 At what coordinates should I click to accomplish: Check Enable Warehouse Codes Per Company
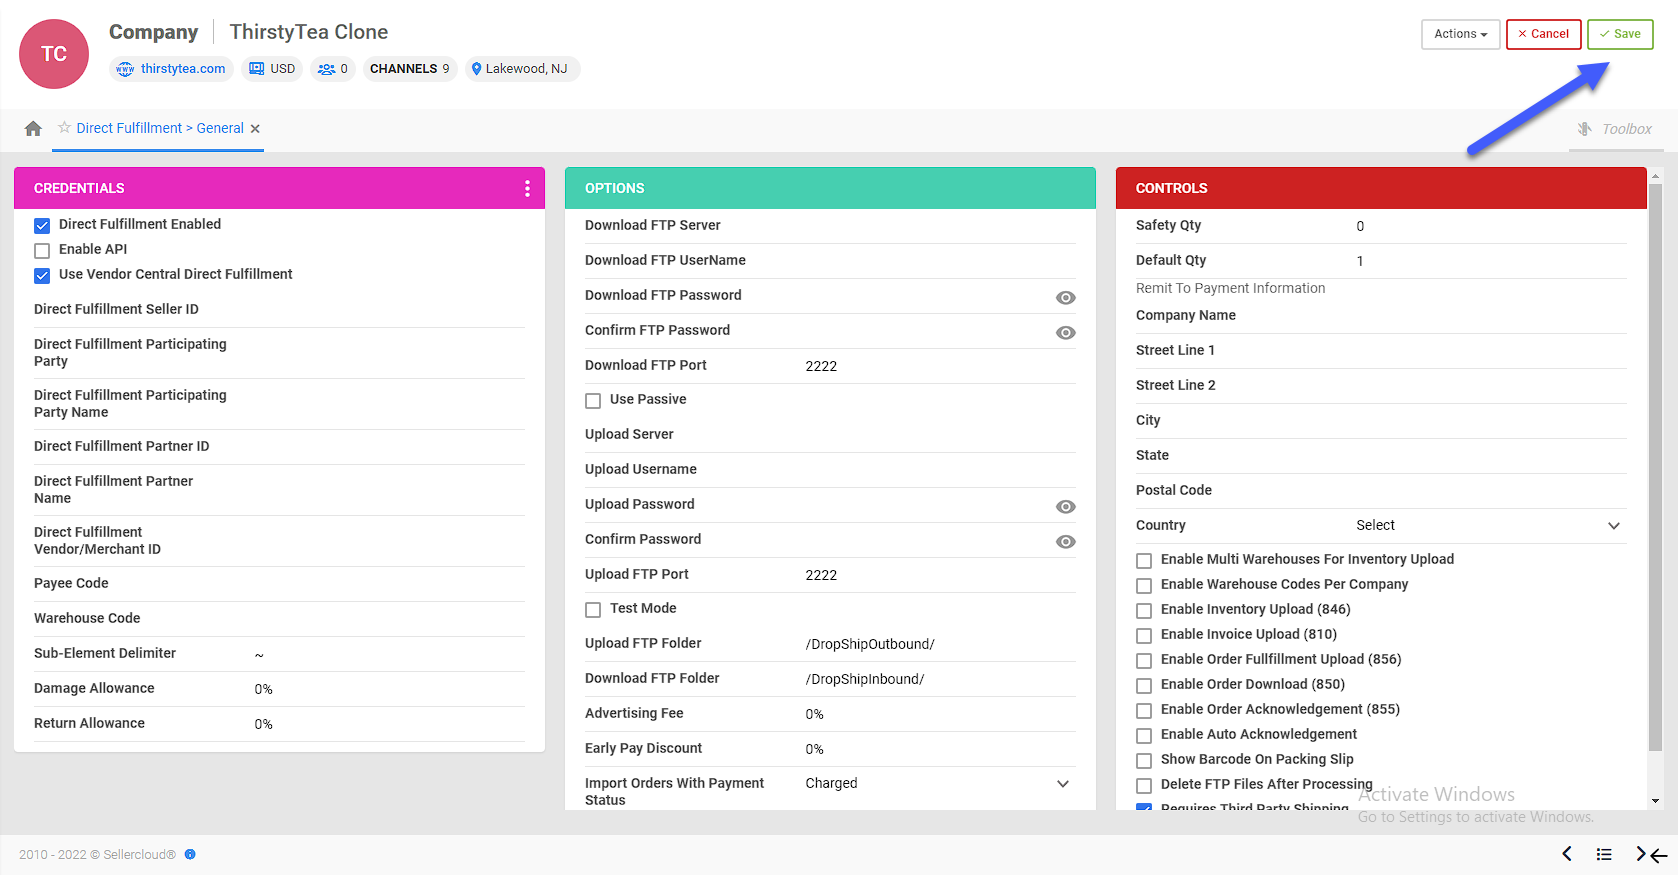pyautogui.click(x=1144, y=586)
